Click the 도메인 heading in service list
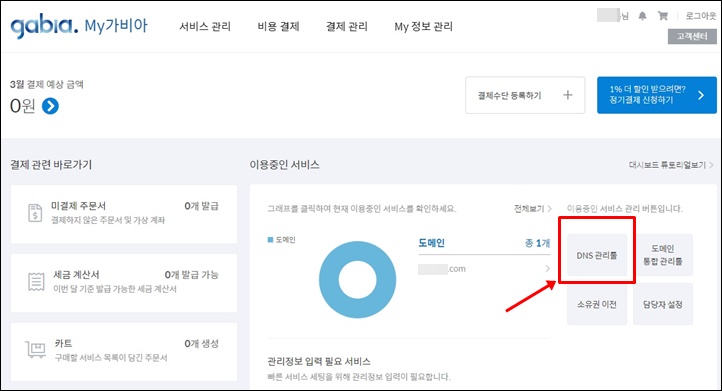Screen dimensions: 722x391 [x=431, y=243]
